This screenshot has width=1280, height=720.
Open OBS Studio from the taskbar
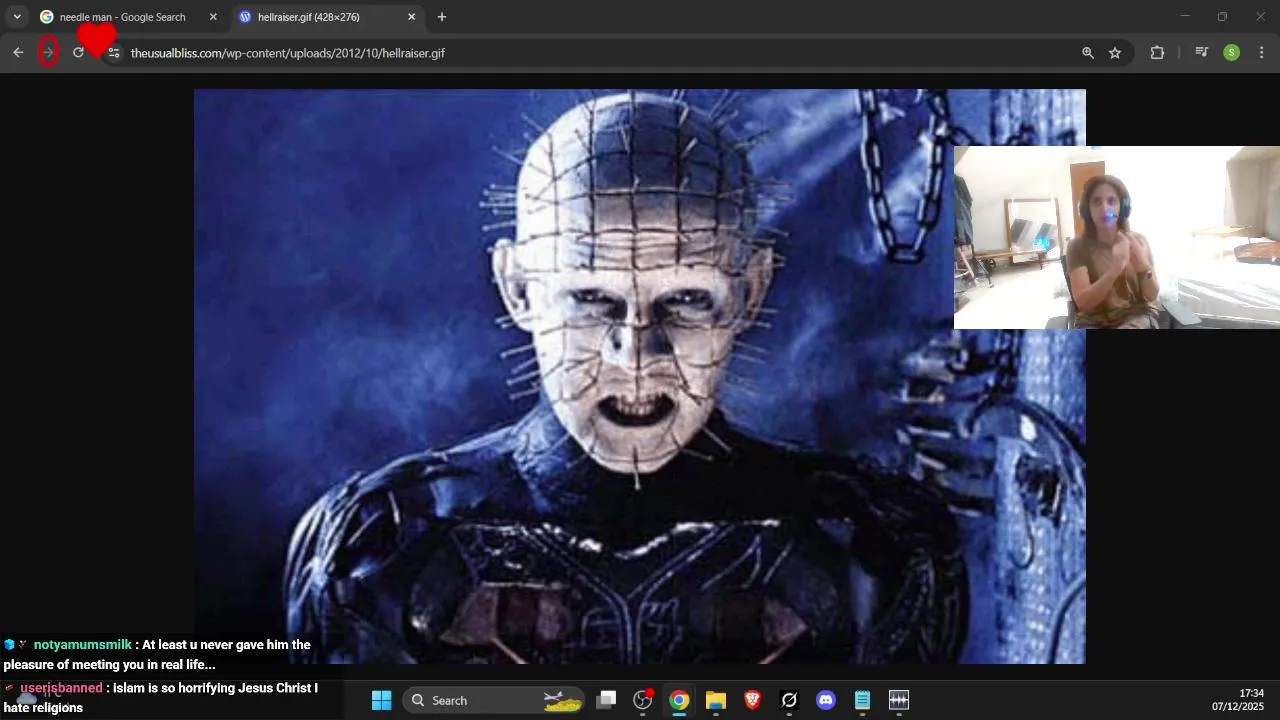643,700
